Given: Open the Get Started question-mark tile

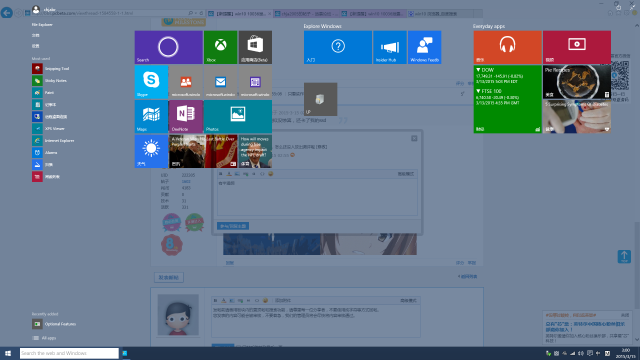Looking at the screenshot, I should (x=338, y=47).
